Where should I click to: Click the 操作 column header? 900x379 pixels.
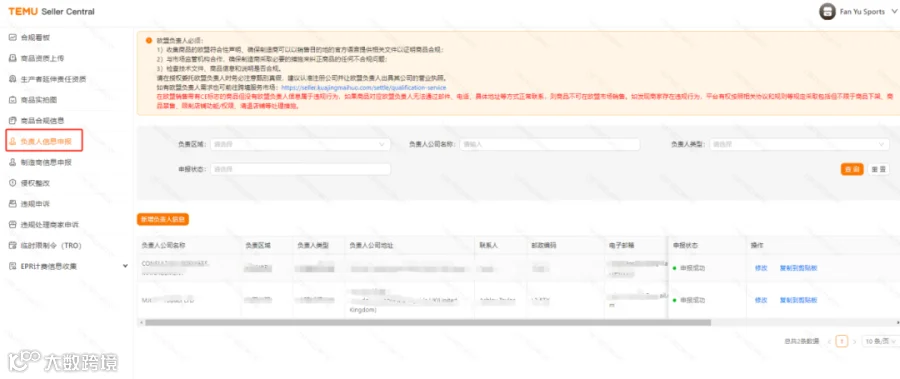[x=757, y=245]
